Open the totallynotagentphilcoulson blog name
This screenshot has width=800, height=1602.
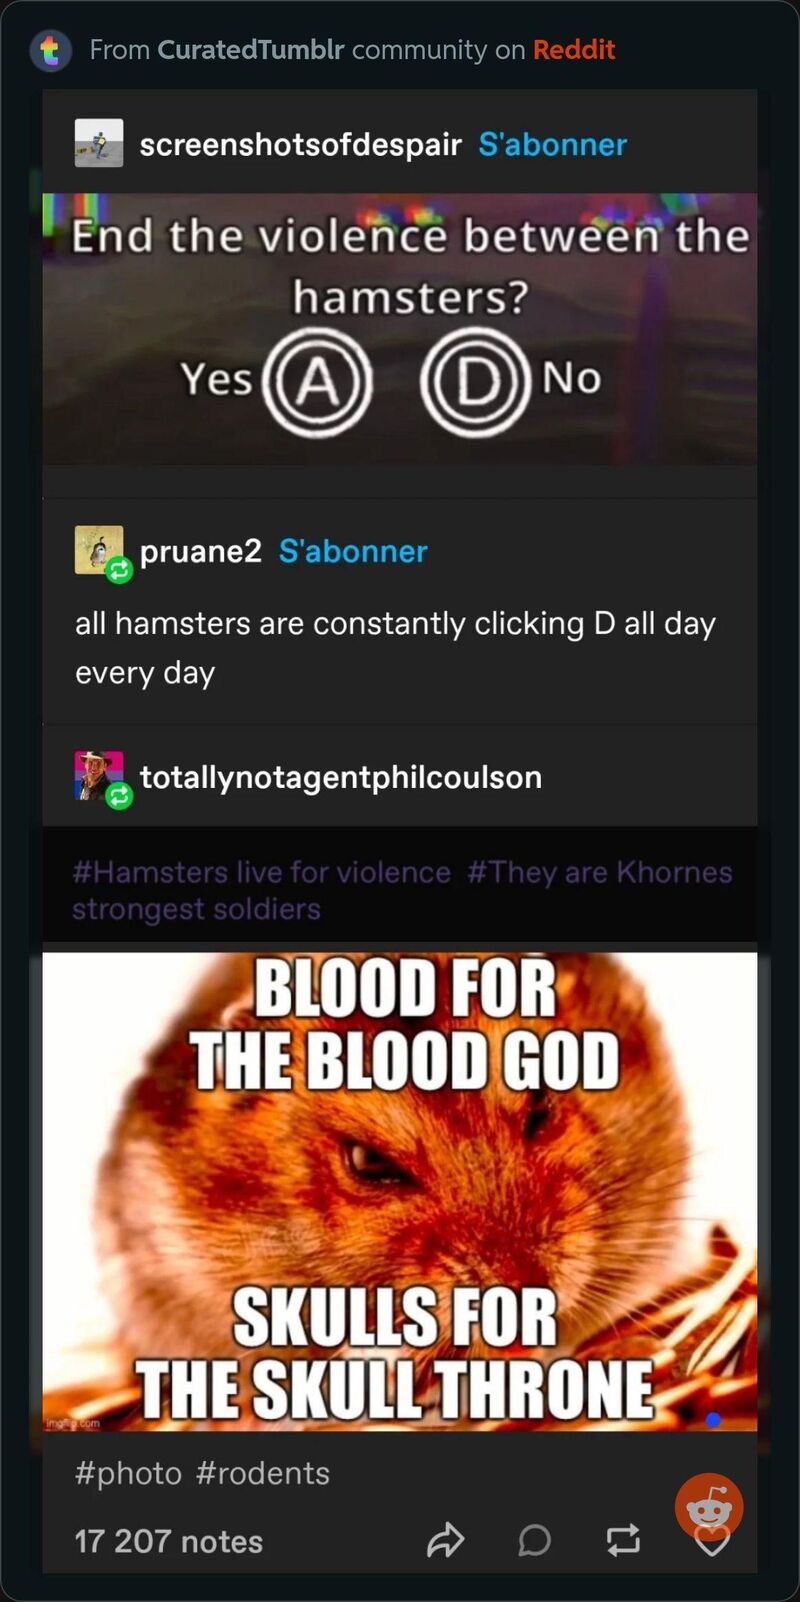[341, 777]
